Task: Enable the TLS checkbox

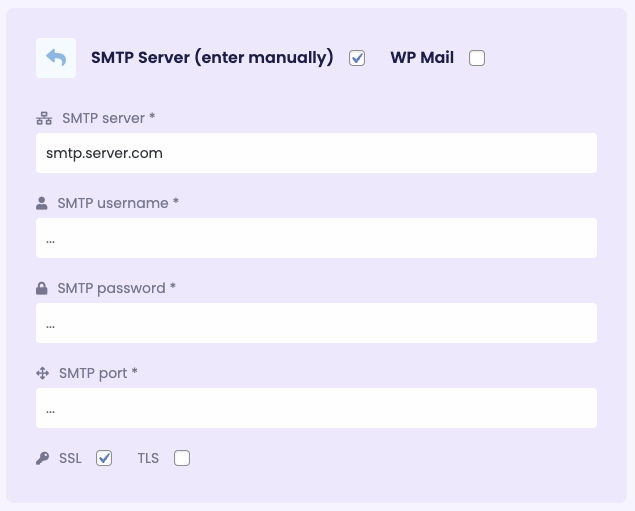Action: [x=182, y=458]
